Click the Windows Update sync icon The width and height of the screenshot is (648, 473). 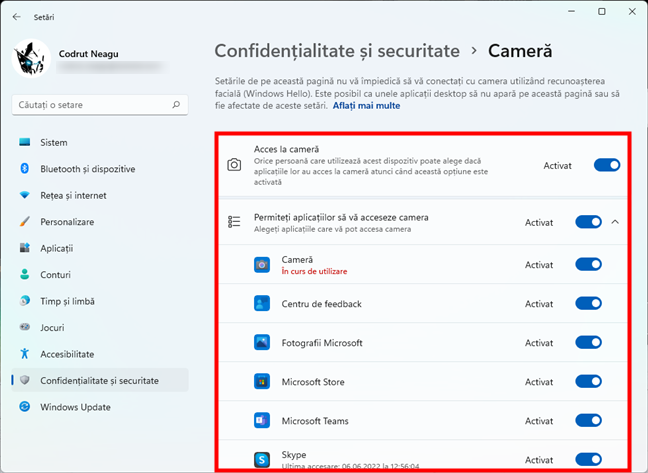tap(25, 406)
